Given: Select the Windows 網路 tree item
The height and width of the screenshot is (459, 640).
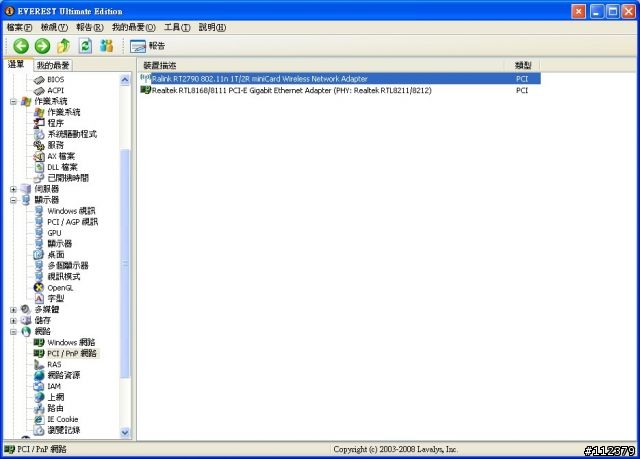Looking at the screenshot, I should coord(71,342).
